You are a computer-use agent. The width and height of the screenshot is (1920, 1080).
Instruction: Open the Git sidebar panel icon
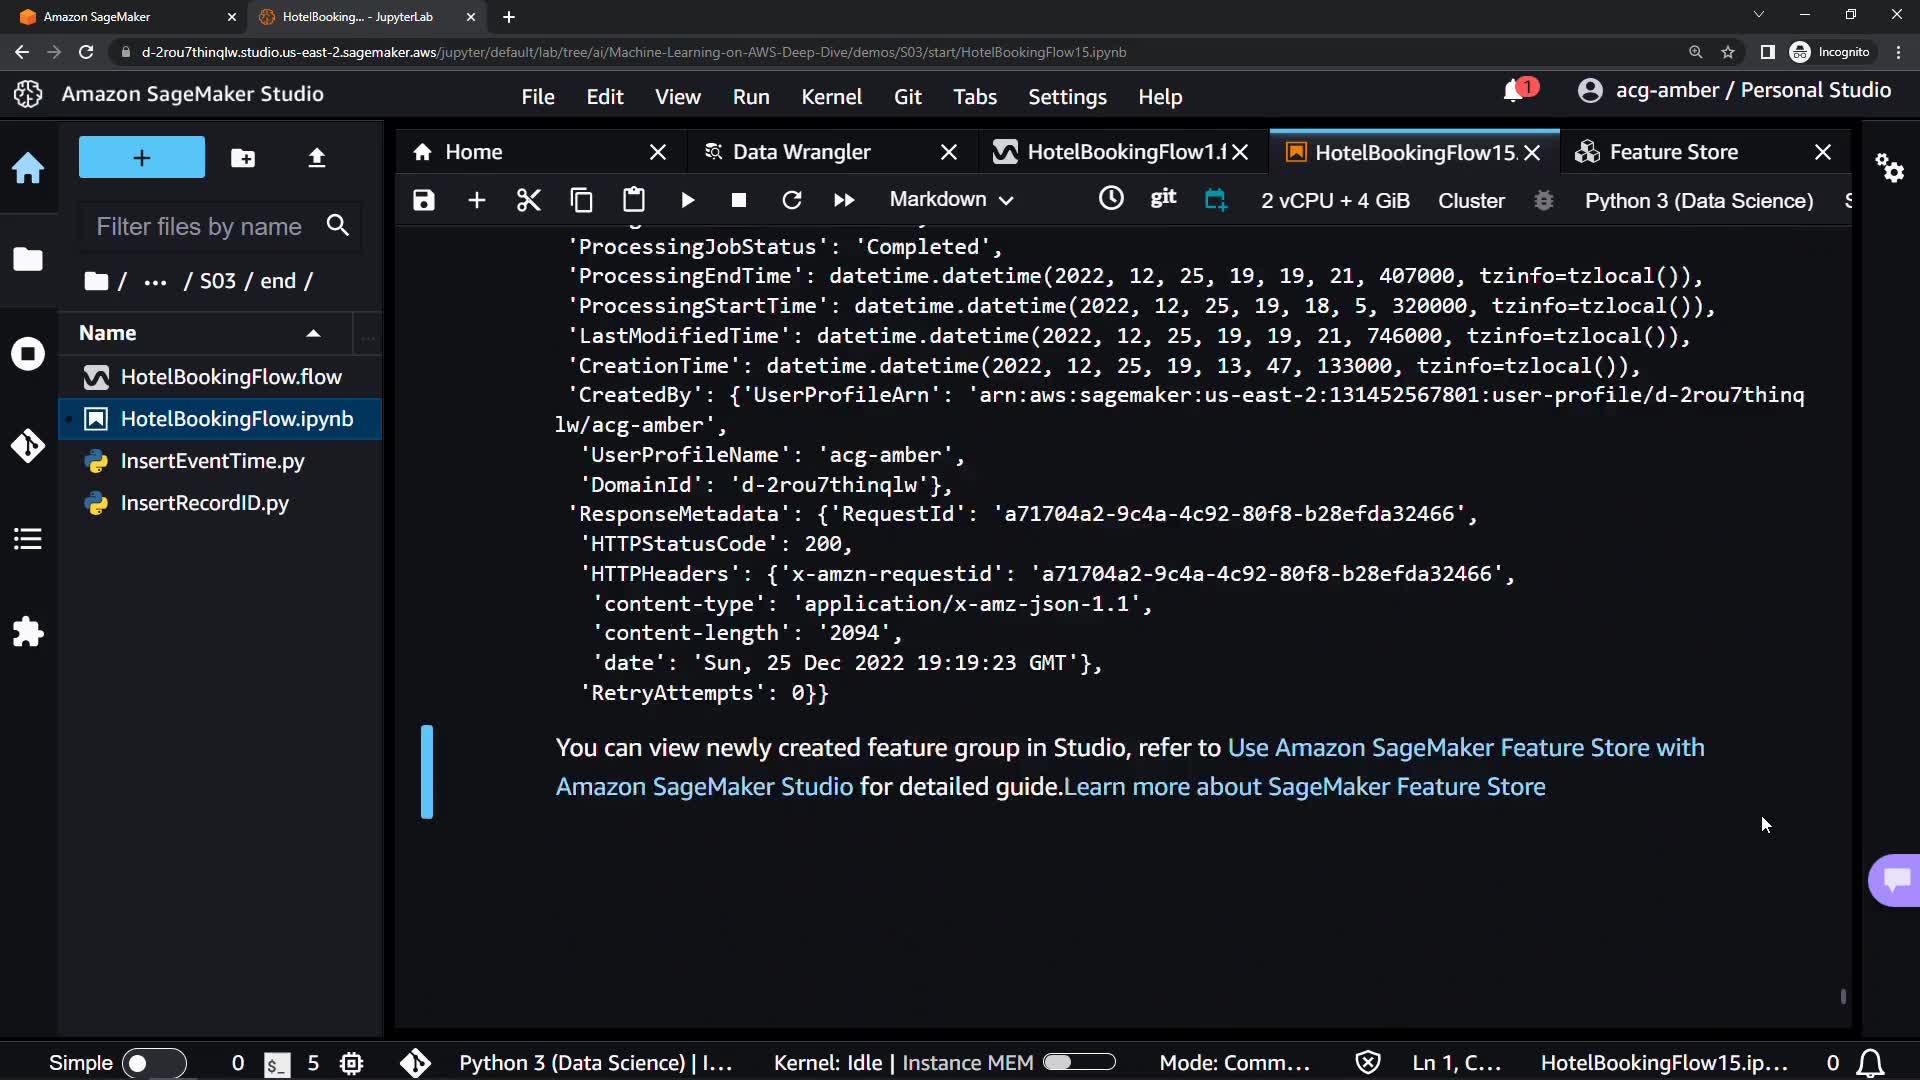[x=28, y=445]
